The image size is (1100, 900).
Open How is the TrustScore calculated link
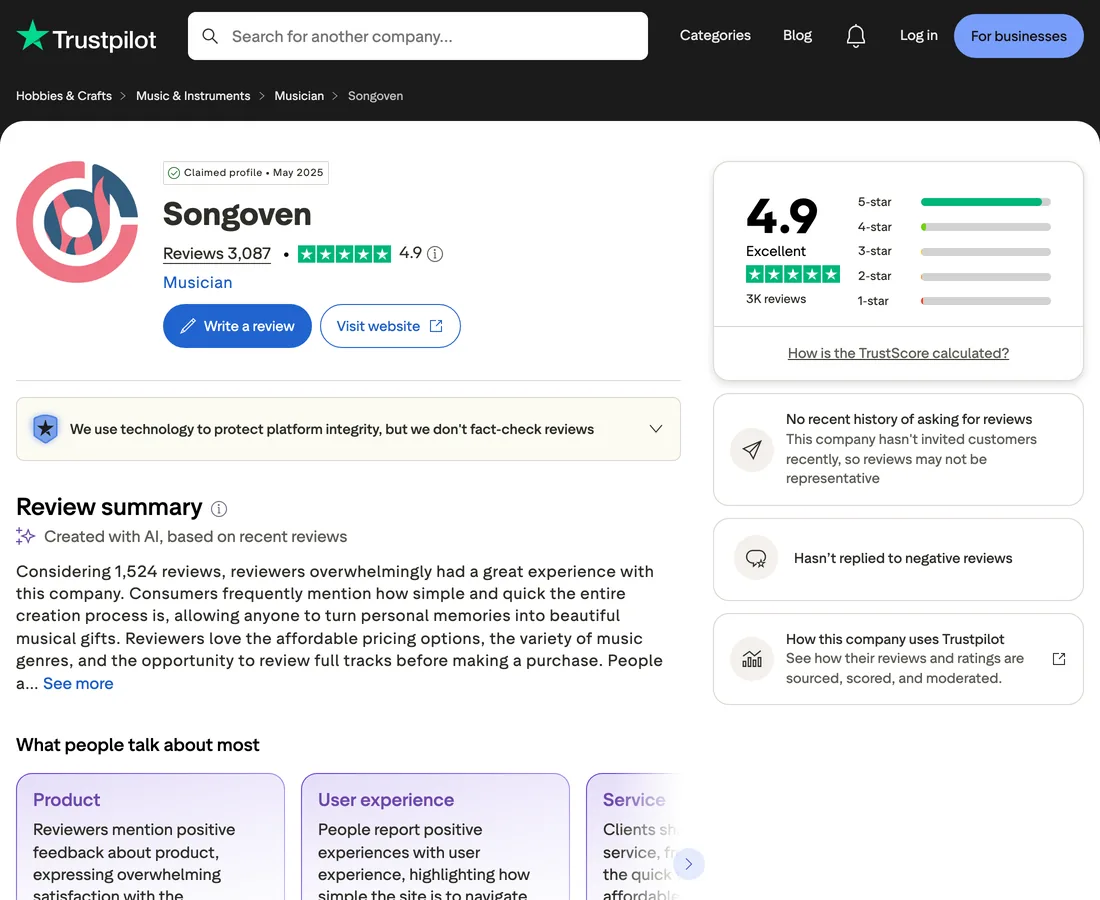click(898, 353)
